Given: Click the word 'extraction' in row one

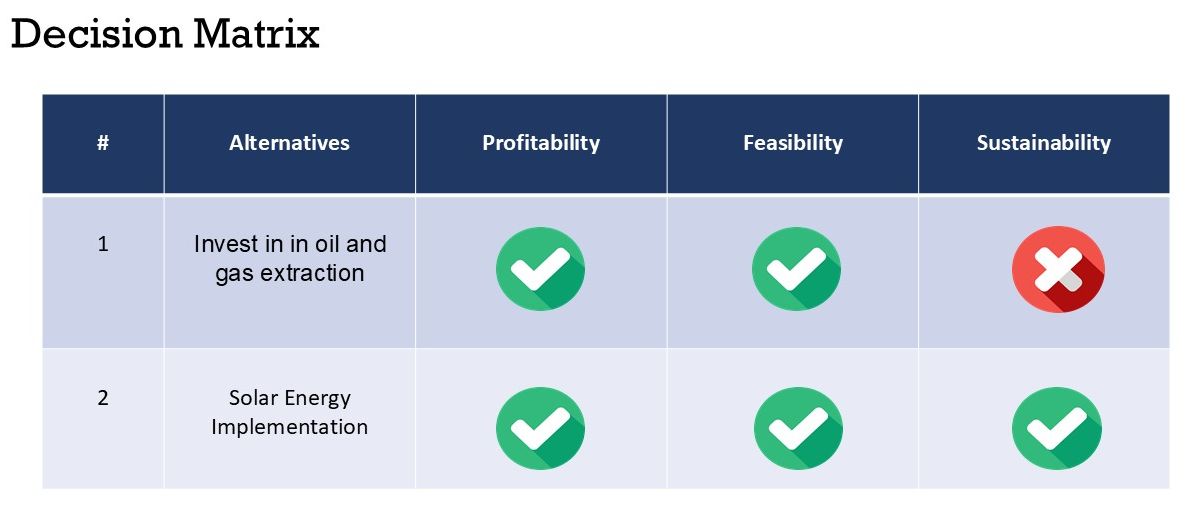Looking at the screenshot, I should pyautogui.click(x=312, y=273).
